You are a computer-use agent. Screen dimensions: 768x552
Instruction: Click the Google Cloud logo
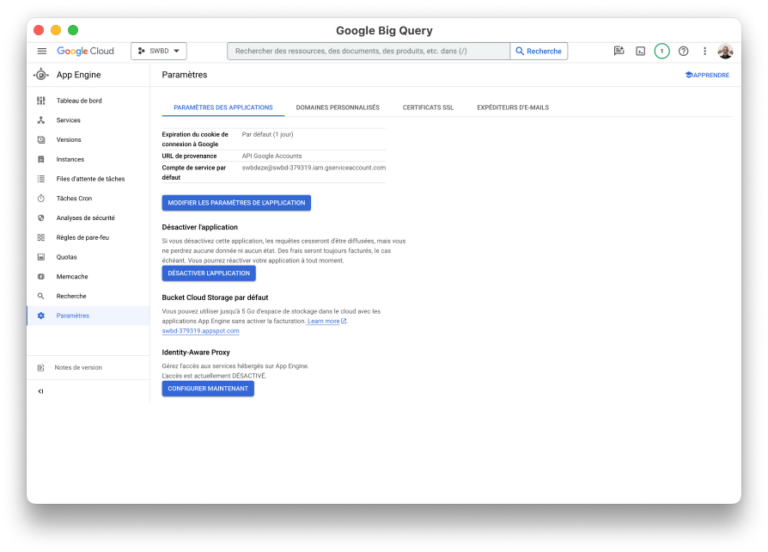85,51
